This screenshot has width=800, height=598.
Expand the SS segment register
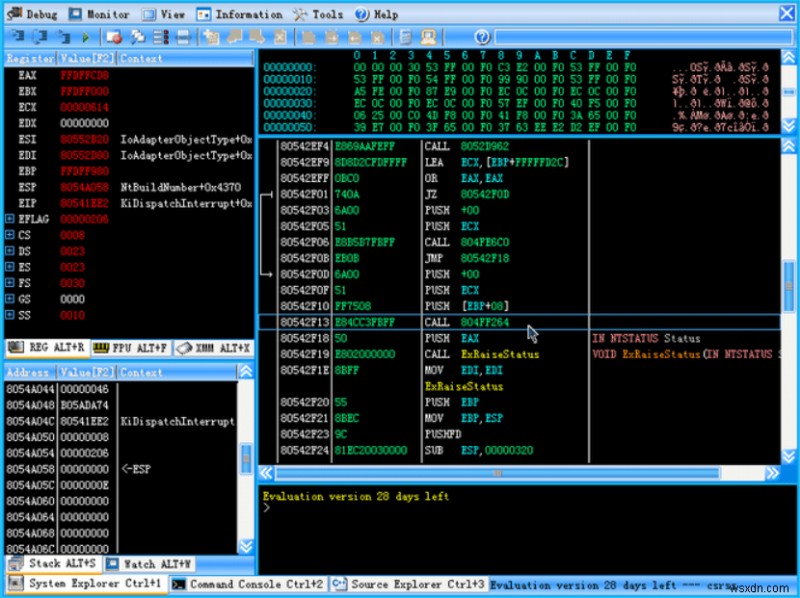point(10,314)
